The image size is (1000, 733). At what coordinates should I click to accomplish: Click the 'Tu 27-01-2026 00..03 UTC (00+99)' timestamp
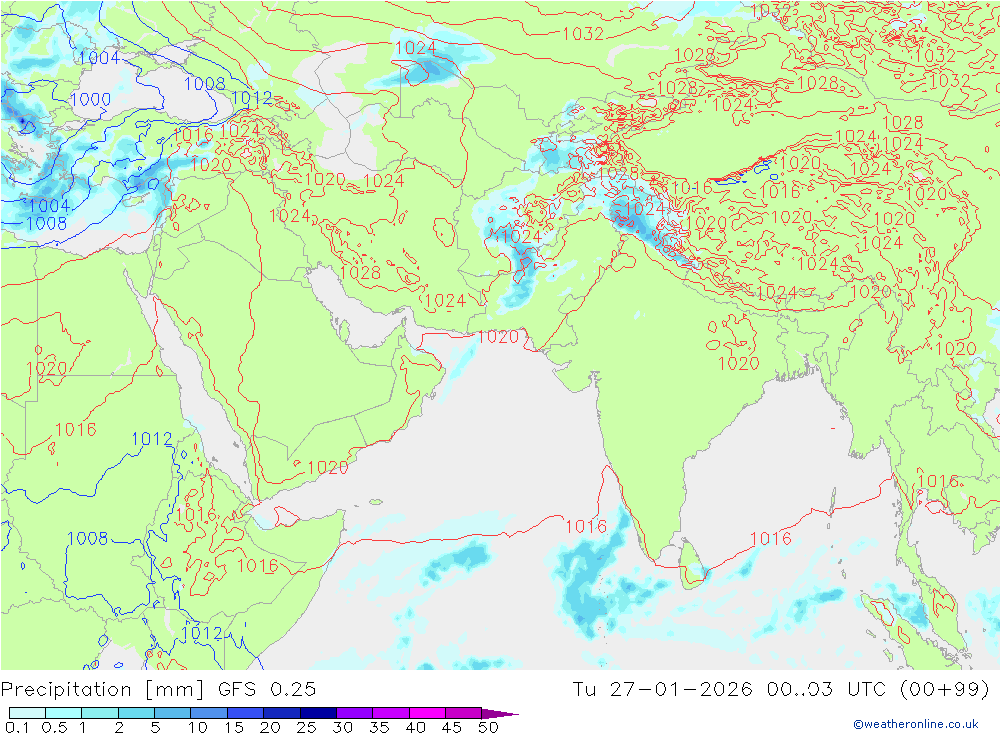tap(781, 690)
